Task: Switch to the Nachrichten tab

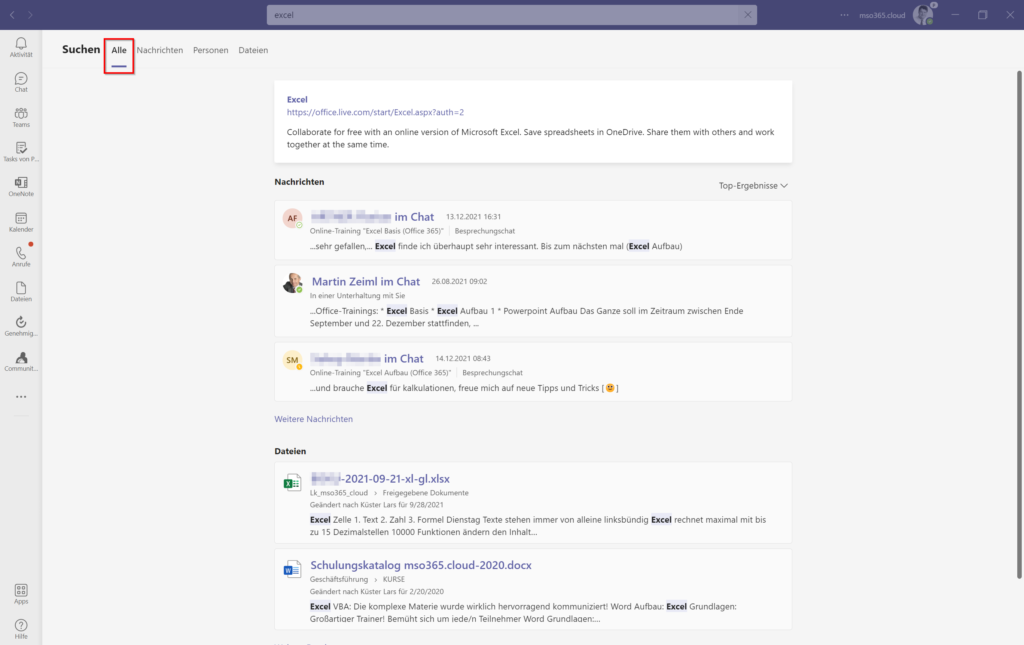Action: pyautogui.click(x=160, y=50)
